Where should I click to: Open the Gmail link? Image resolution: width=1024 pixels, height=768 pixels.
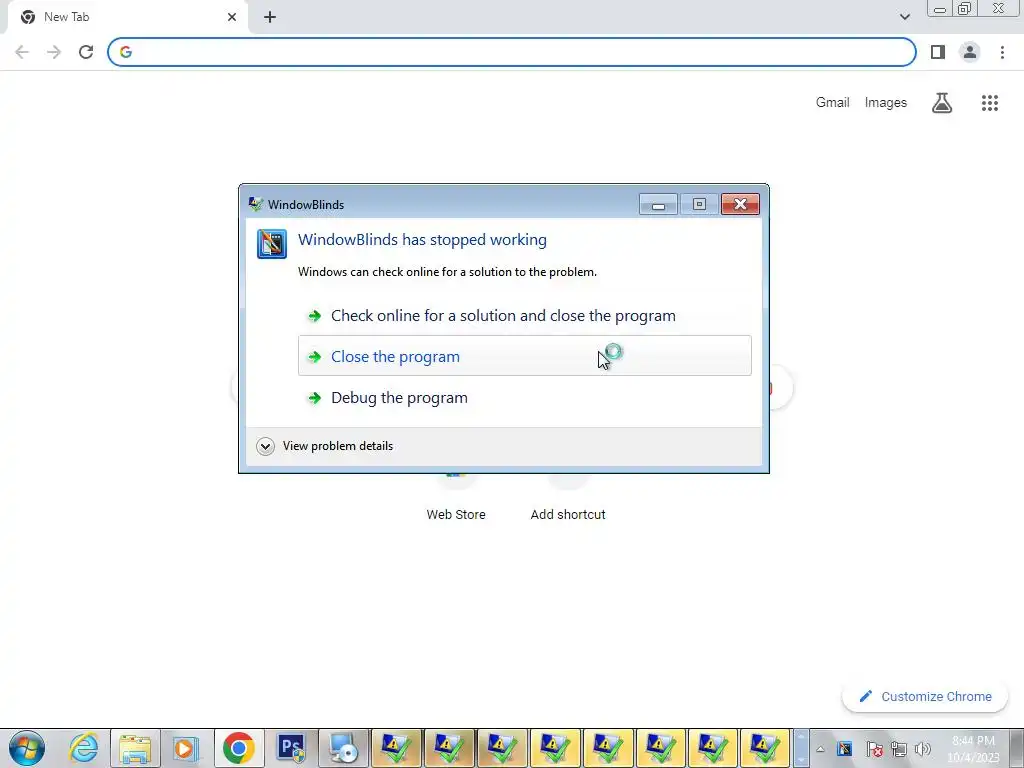(x=832, y=103)
